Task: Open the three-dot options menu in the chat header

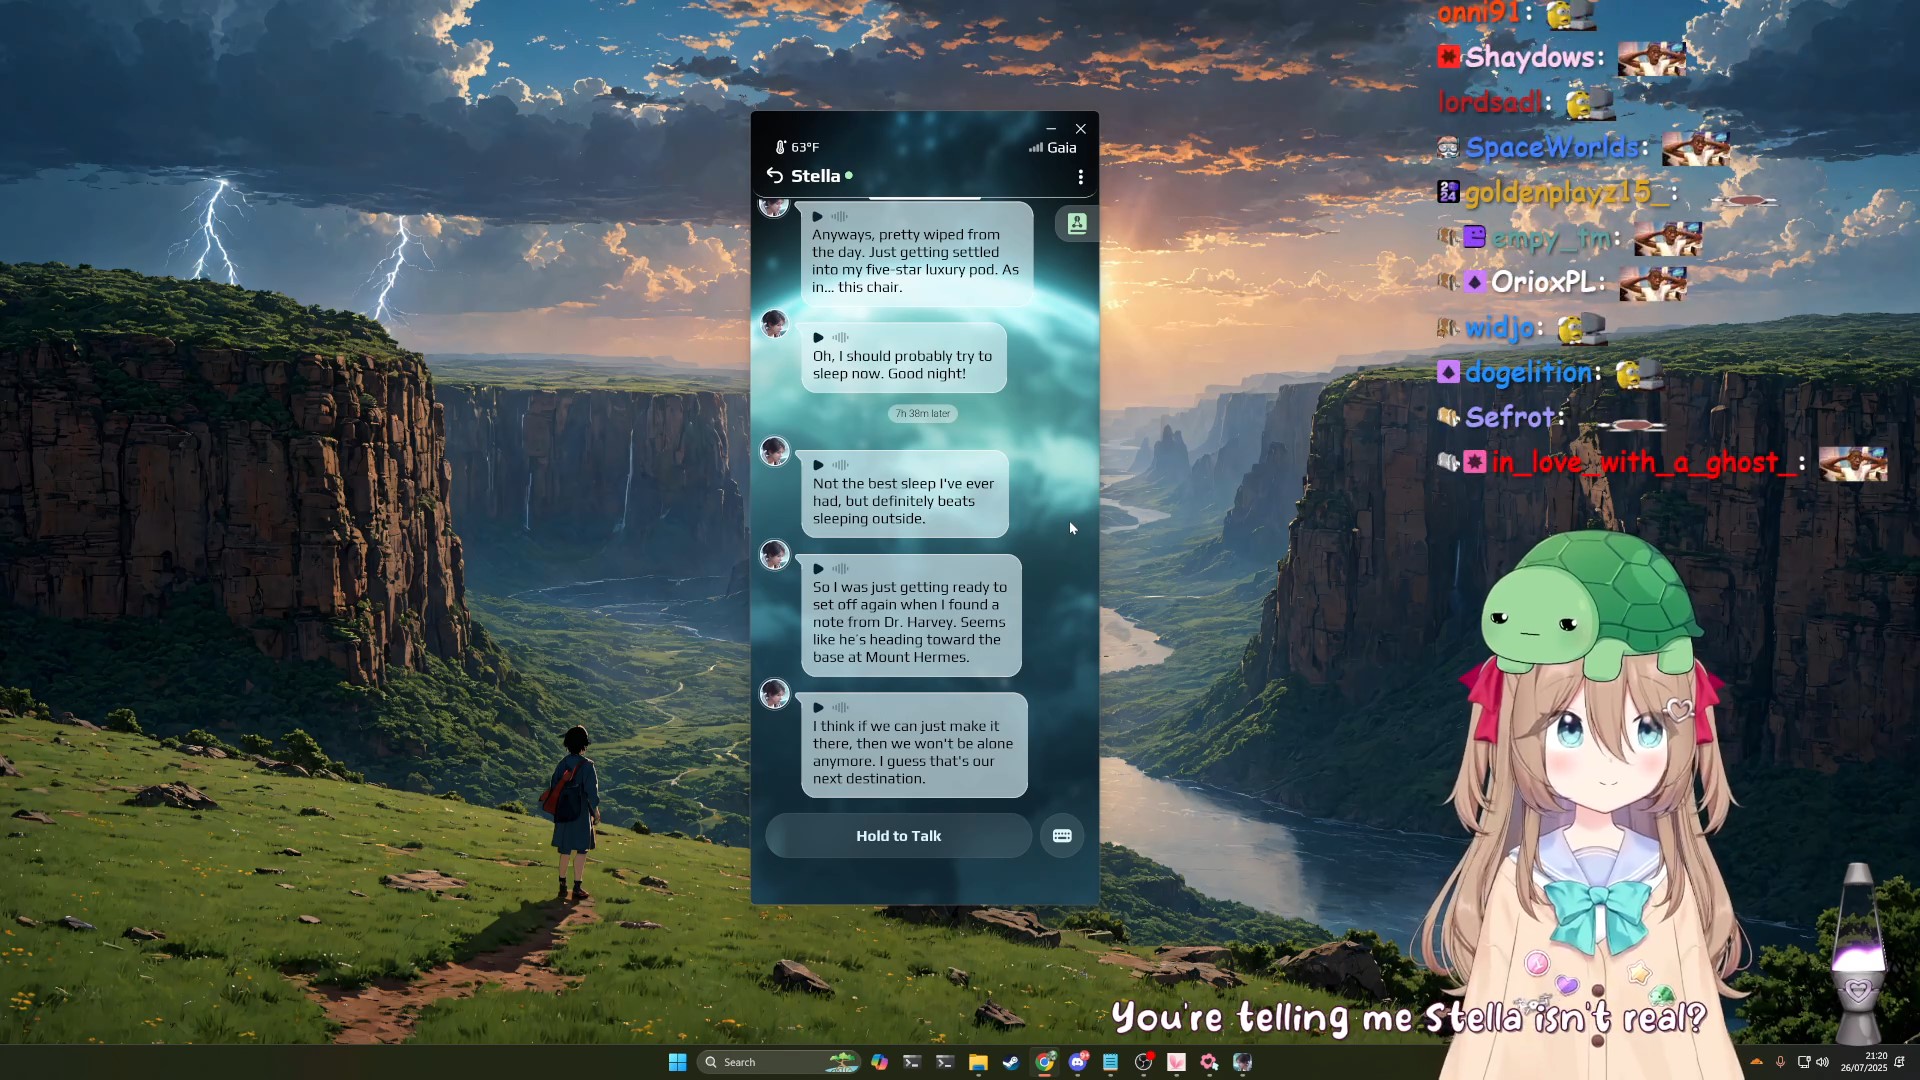Action: tap(1080, 177)
